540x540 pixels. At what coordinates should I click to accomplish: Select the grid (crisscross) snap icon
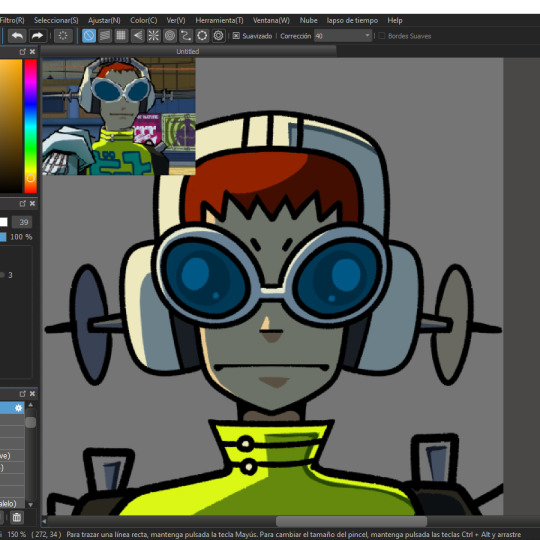click(x=121, y=36)
